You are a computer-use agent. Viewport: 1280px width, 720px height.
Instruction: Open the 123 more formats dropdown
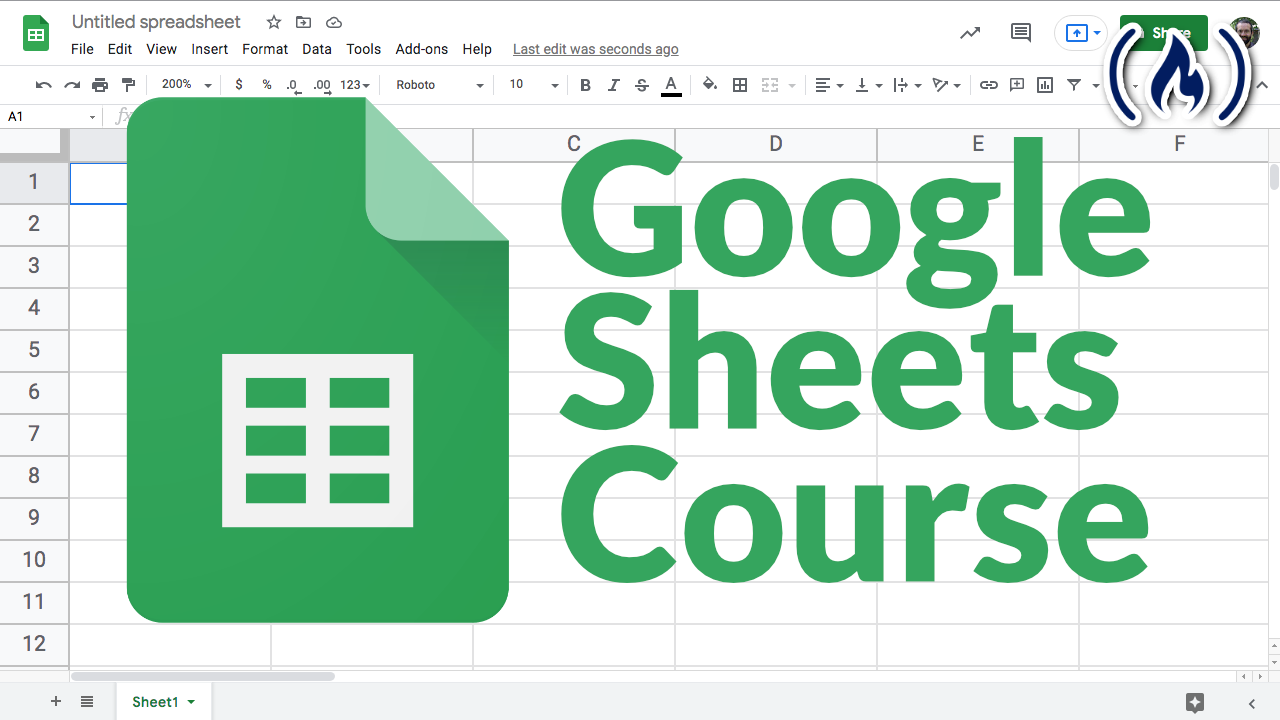click(x=355, y=85)
